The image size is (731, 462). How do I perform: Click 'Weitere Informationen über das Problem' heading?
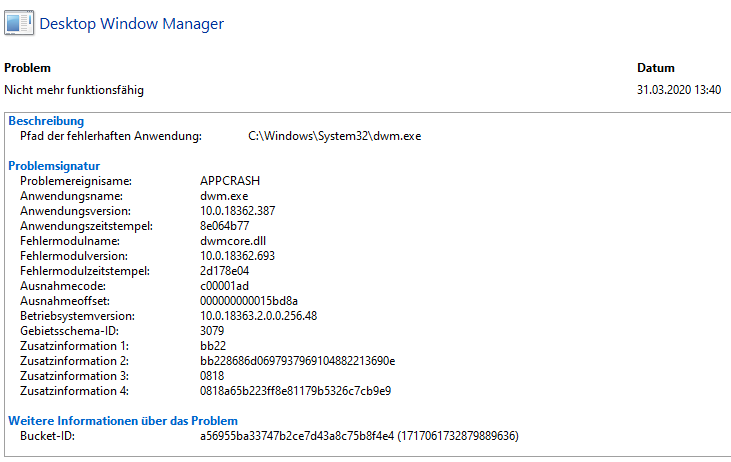pyautogui.click(x=123, y=421)
